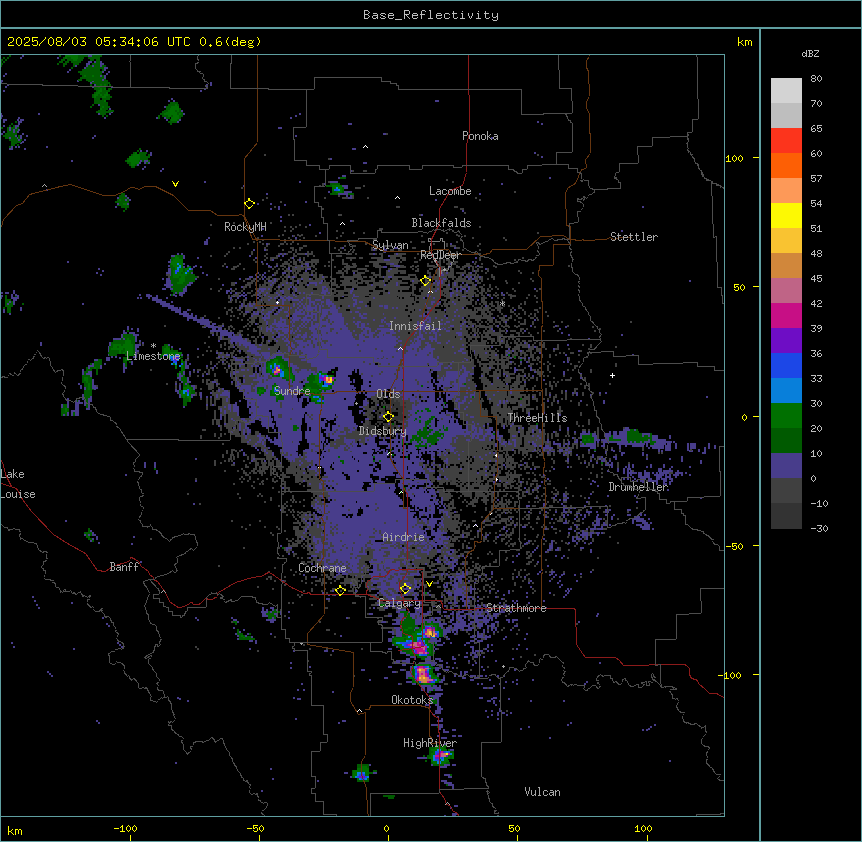This screenshot has width=862, height=842.
Task: Click the Calgary city label
Action: (x=399, y=603)
